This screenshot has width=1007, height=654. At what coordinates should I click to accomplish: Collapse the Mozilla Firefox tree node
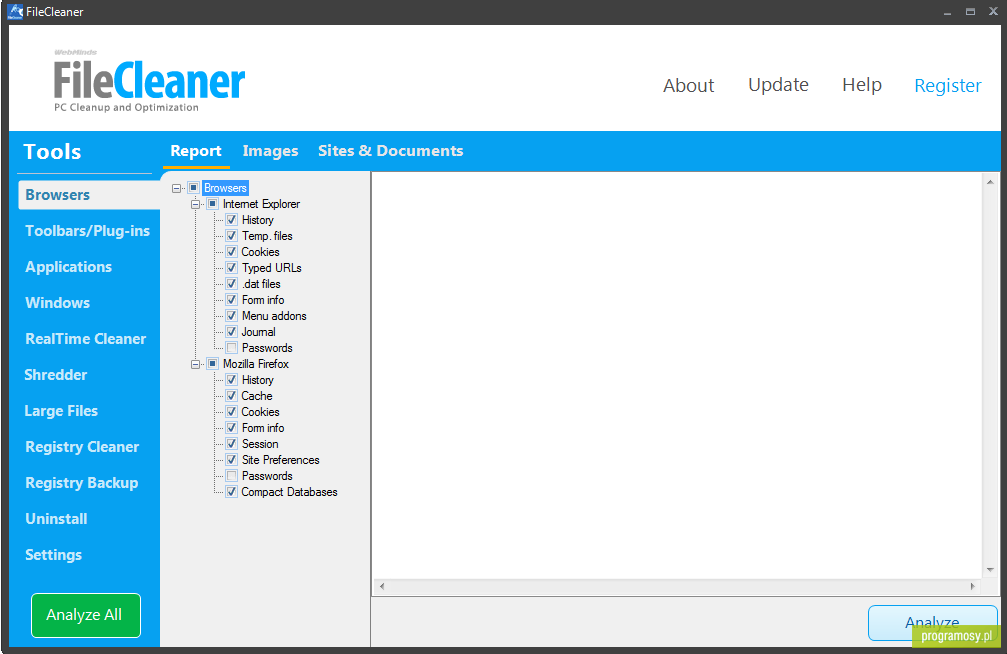click(x=195, y=364)
